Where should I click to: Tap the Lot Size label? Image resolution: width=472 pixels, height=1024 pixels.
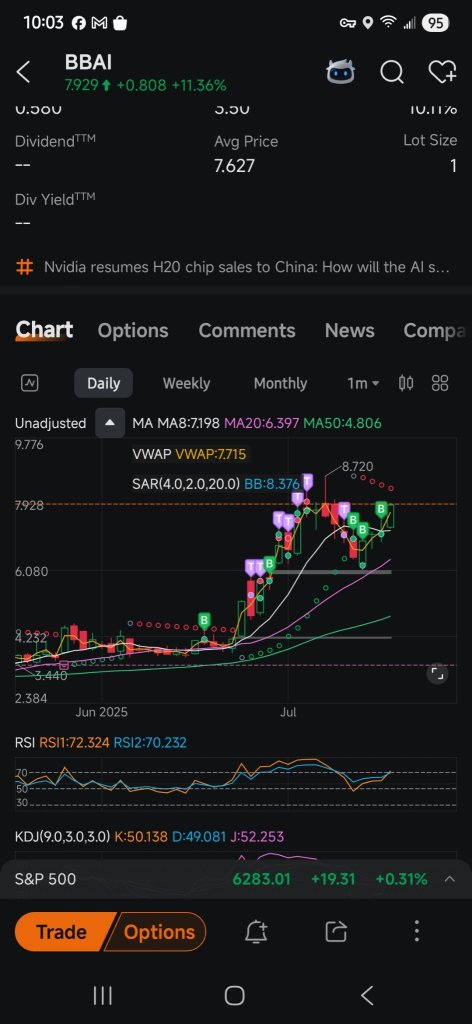(430, 141)
